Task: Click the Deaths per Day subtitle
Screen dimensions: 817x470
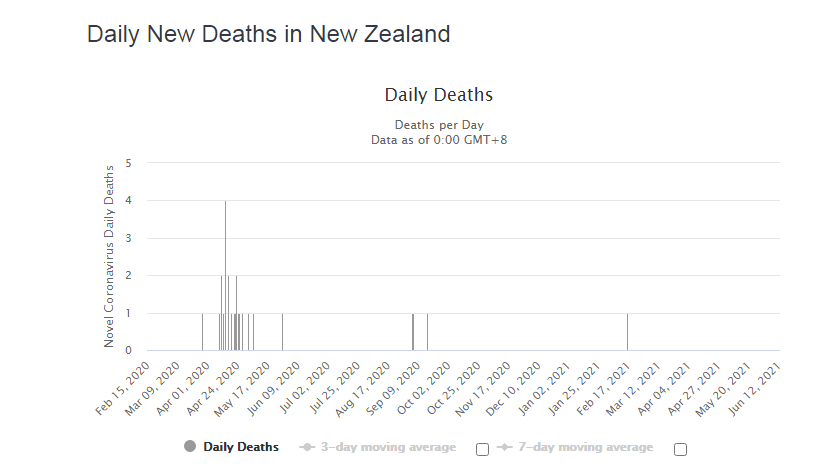Action: pyautogui.click(x=438, y=125)
